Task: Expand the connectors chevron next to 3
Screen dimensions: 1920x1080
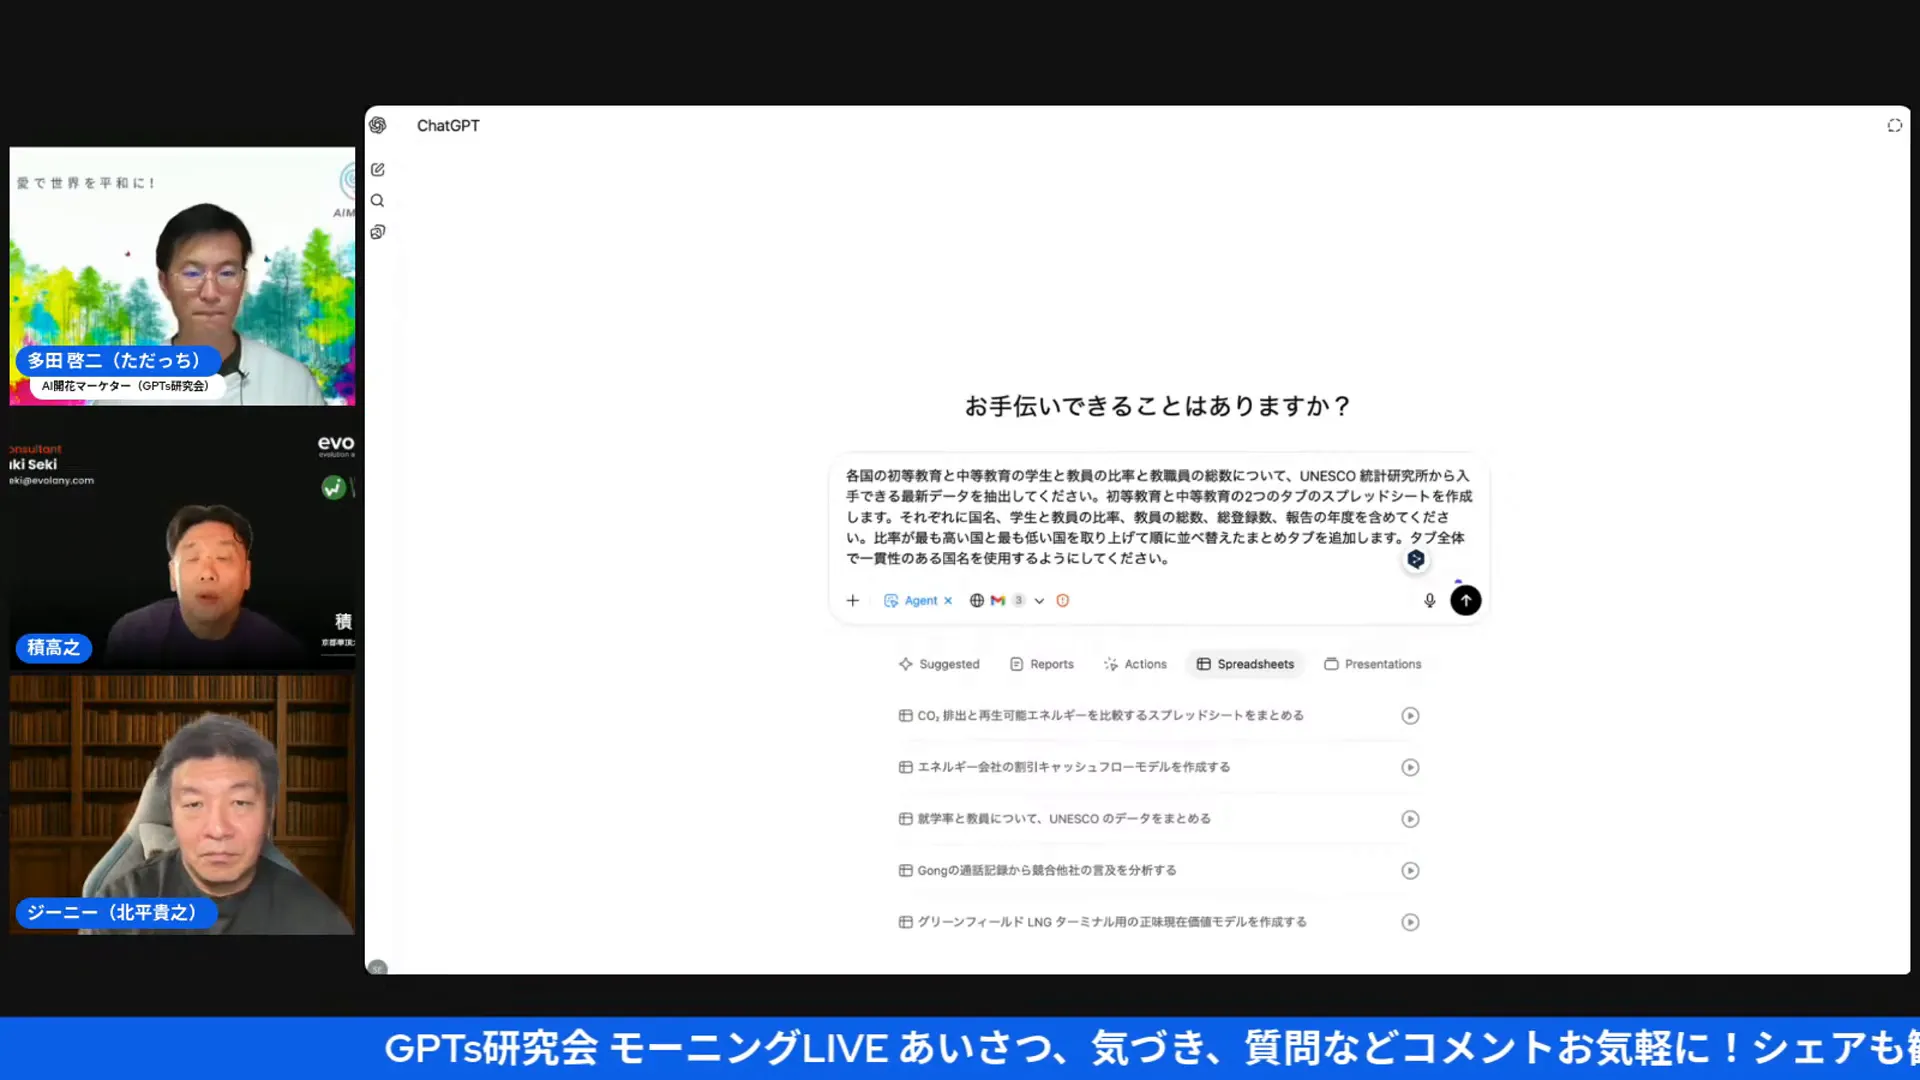Action: [x=1039, y=601]
